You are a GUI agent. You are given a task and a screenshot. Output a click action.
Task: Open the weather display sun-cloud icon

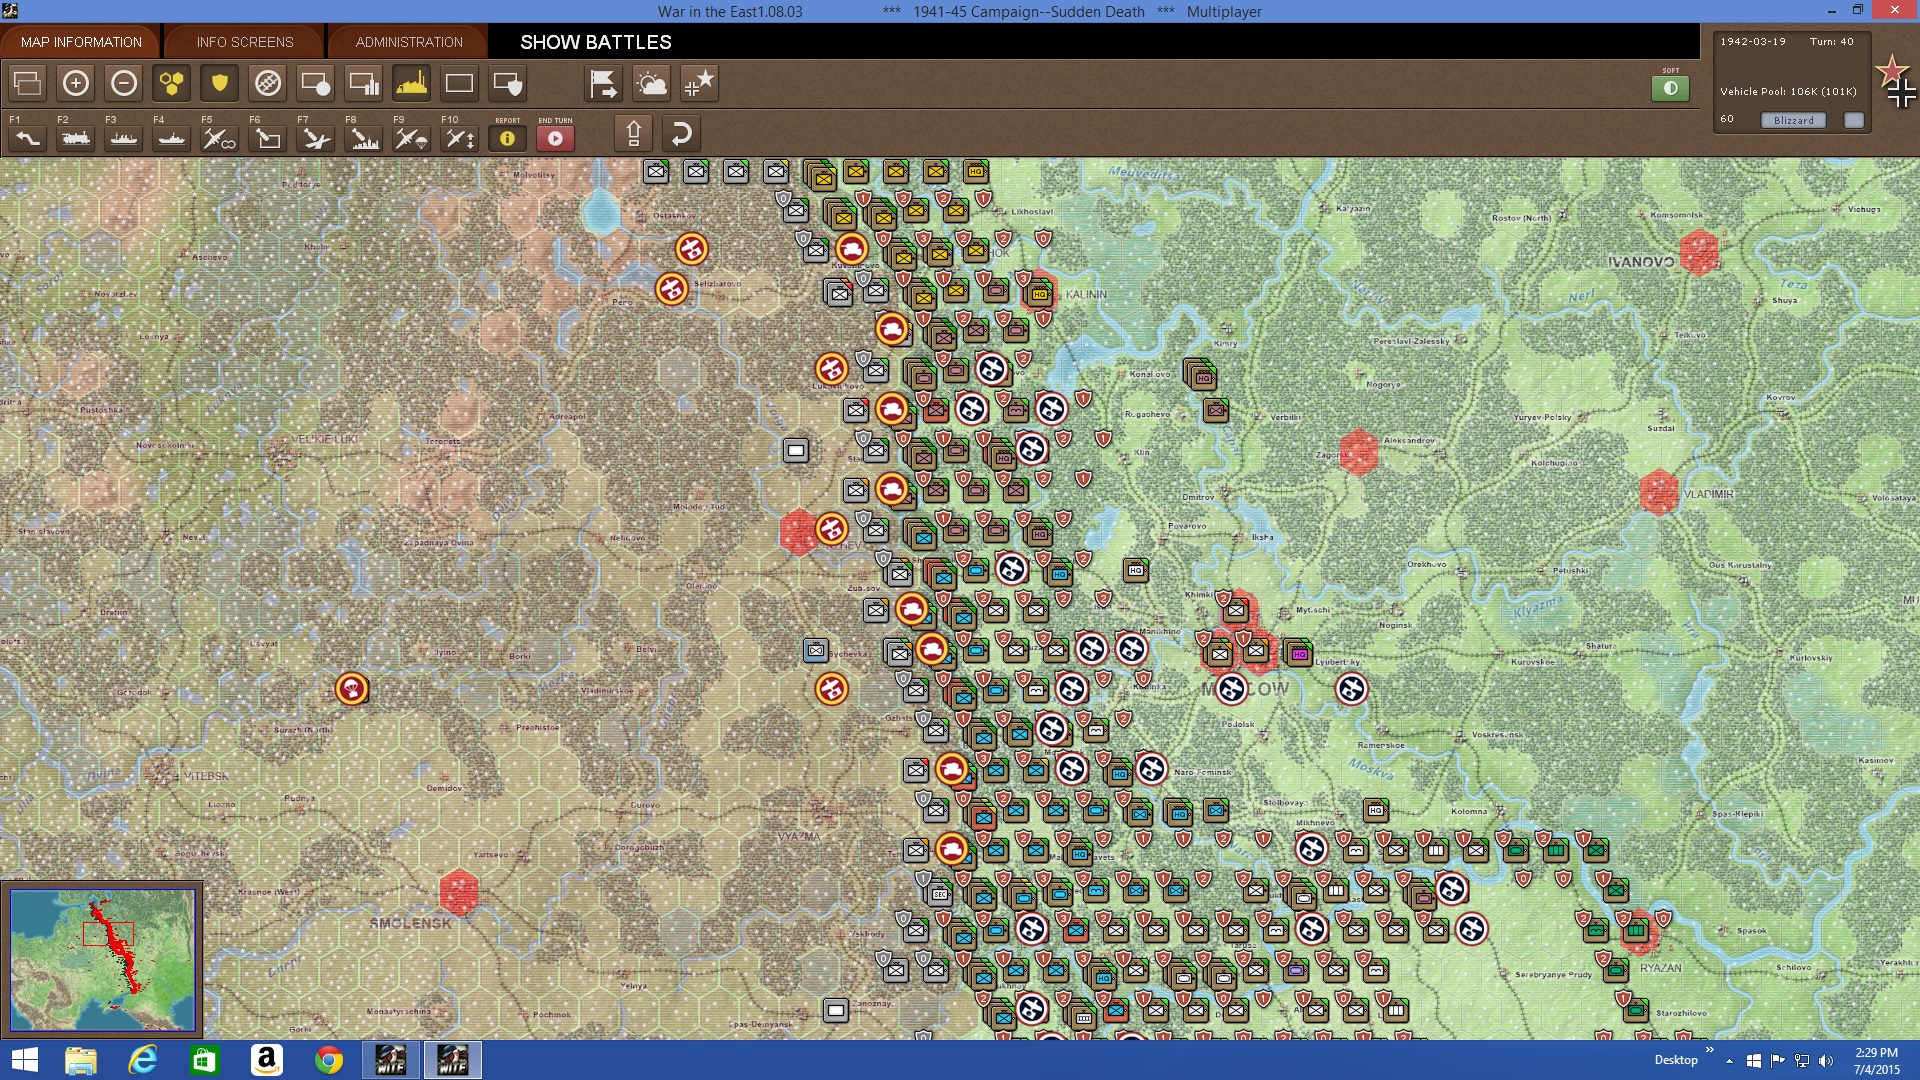[x=652, y=83]
